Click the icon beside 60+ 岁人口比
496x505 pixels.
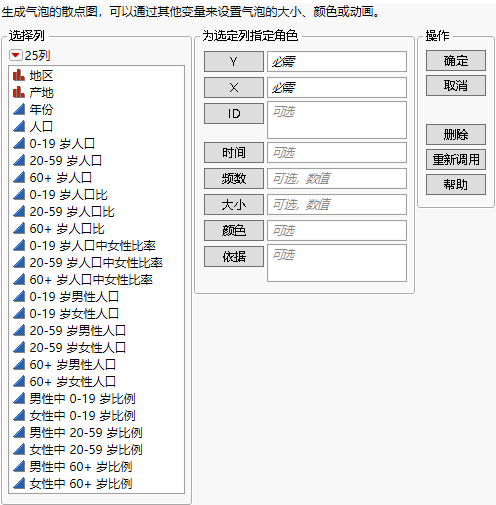click(19, 228)
